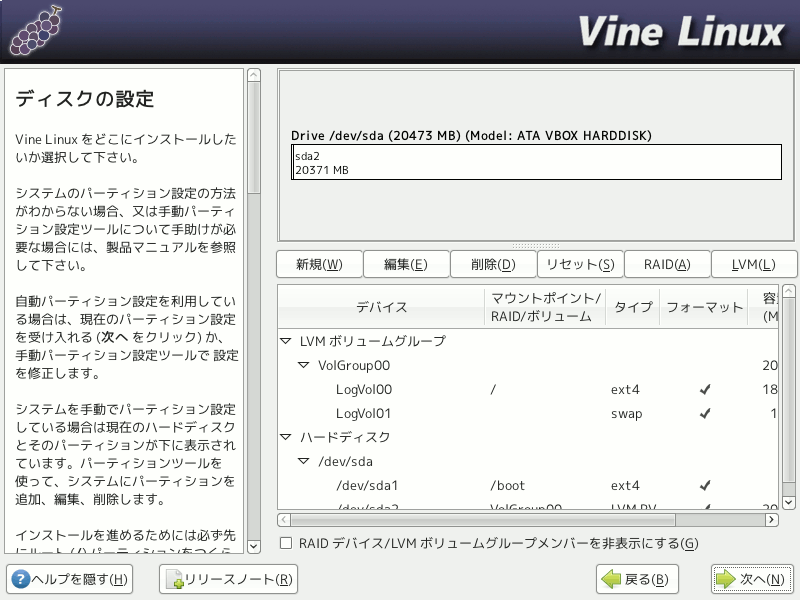The width and height of the screenshot is (800, 600).
Task: Click ヘルプを隠す(H) to hide help
Action: pos(70,579)
